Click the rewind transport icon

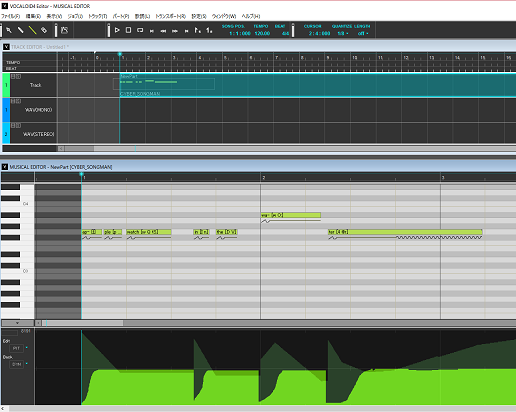(x=163, y=31)
